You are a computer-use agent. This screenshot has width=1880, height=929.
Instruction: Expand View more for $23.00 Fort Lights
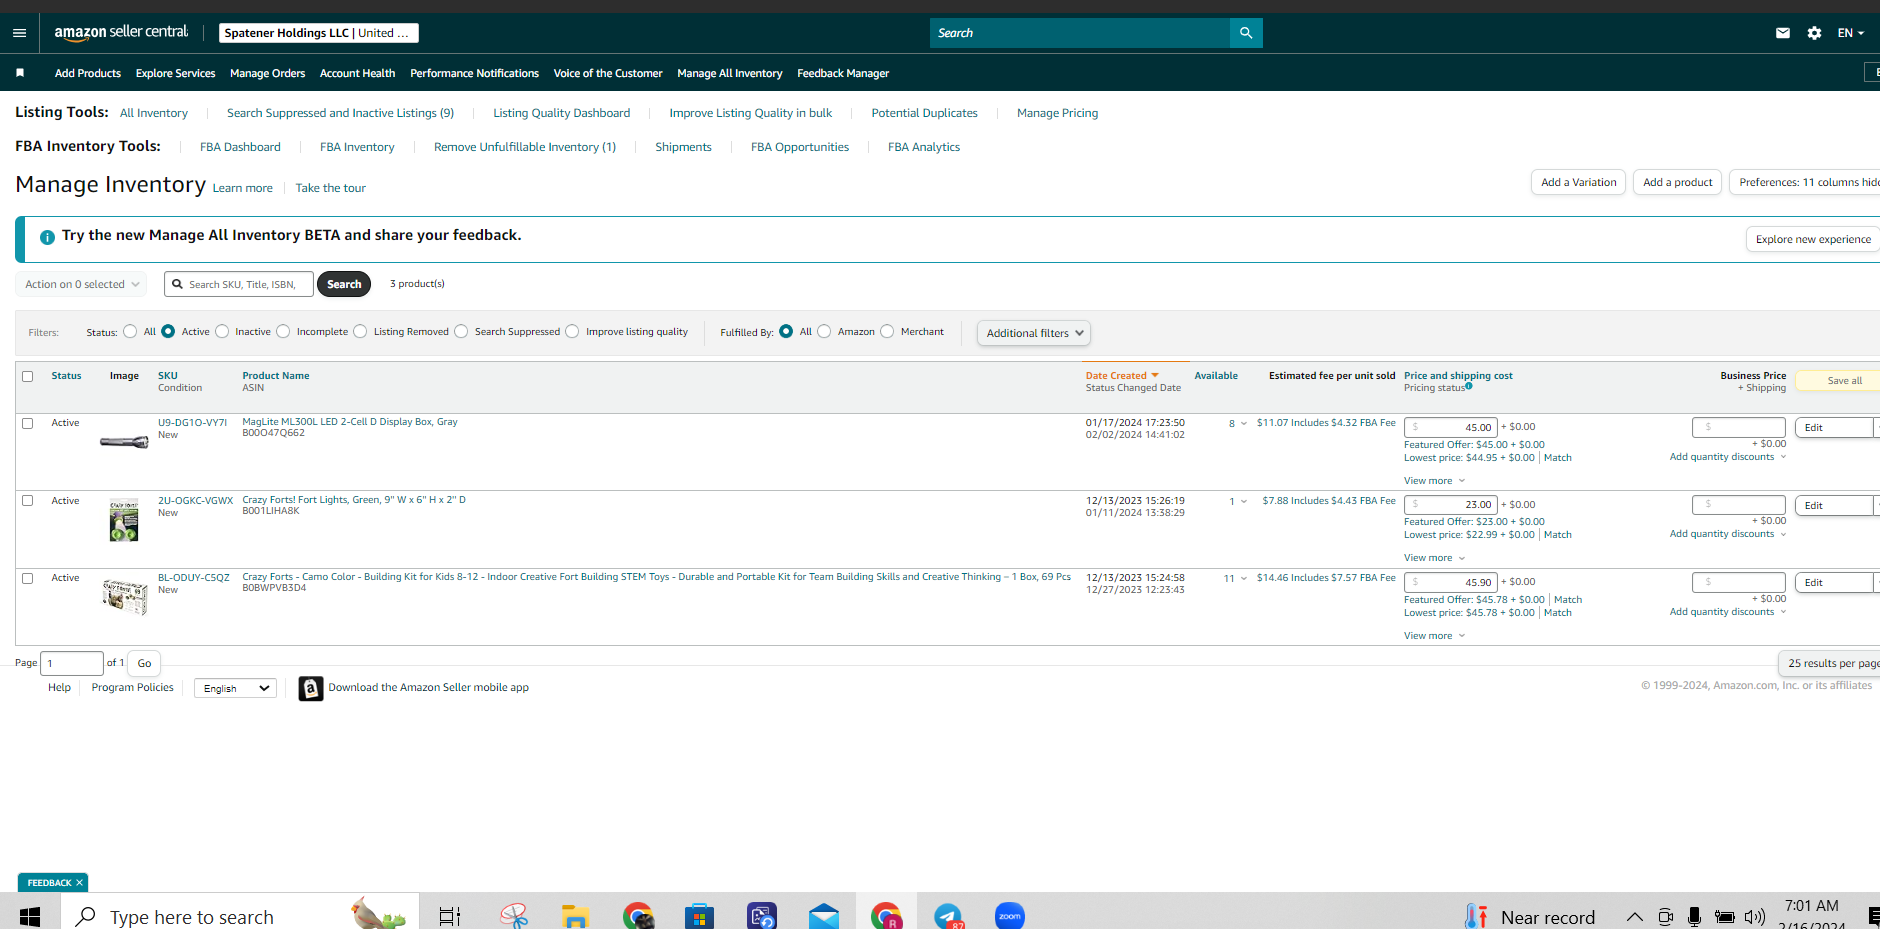[1434, 558]
